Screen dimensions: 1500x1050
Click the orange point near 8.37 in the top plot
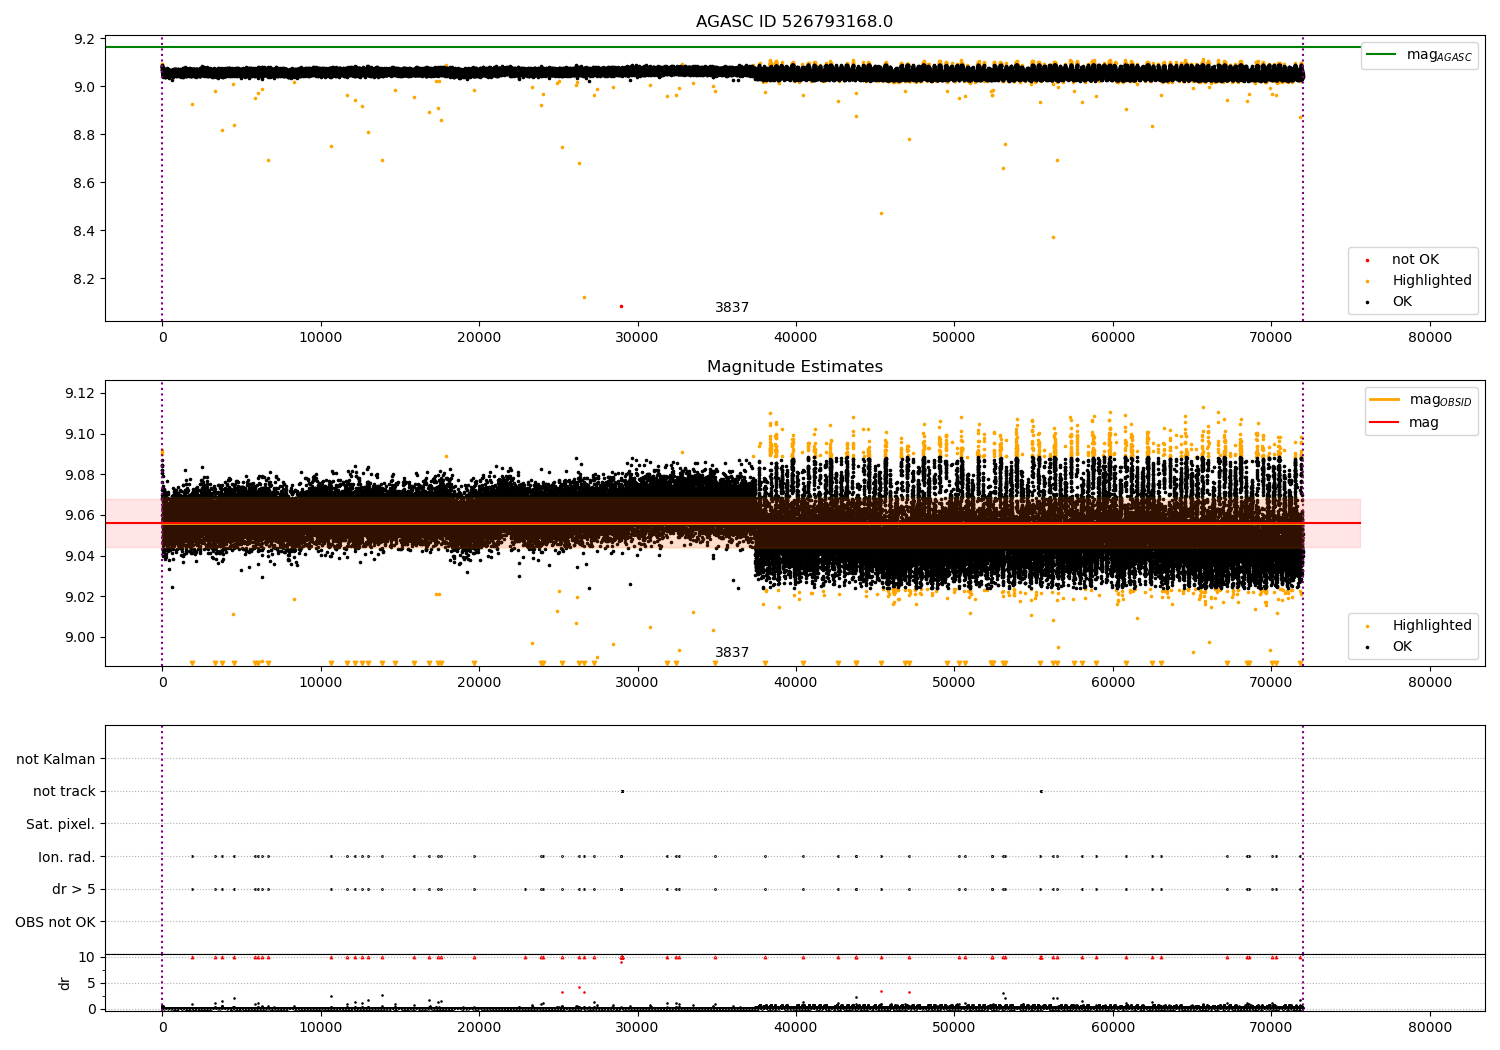click(x=1053, y=237)
